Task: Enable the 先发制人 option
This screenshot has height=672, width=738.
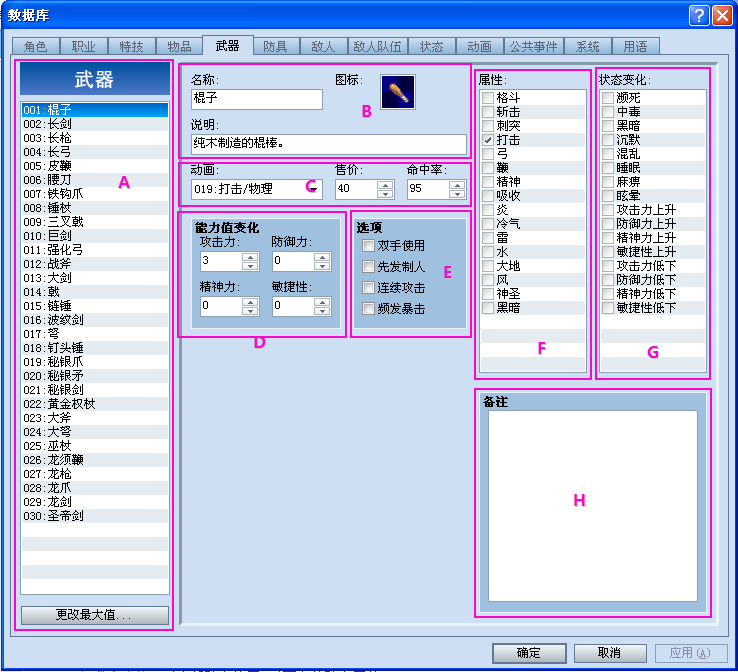Action: point(368,266)
